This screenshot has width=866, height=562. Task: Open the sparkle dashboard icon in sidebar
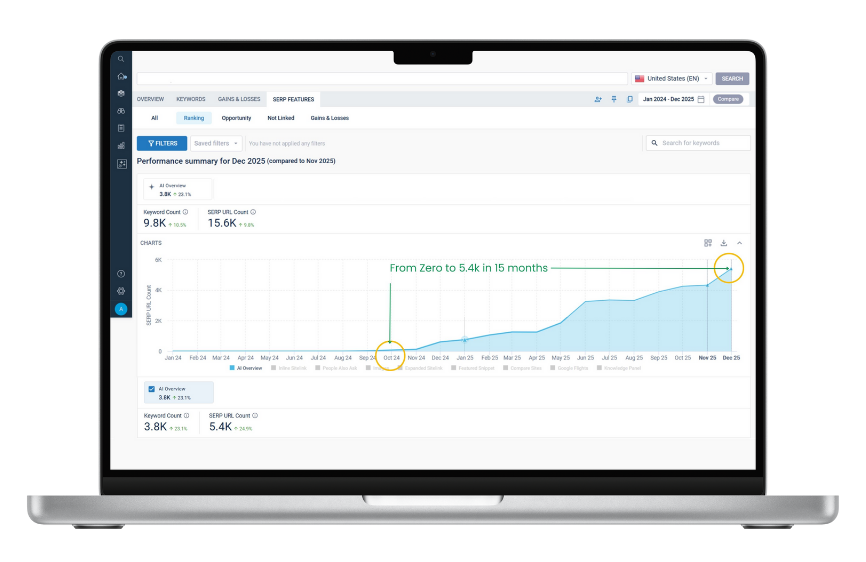coord(122,164)
